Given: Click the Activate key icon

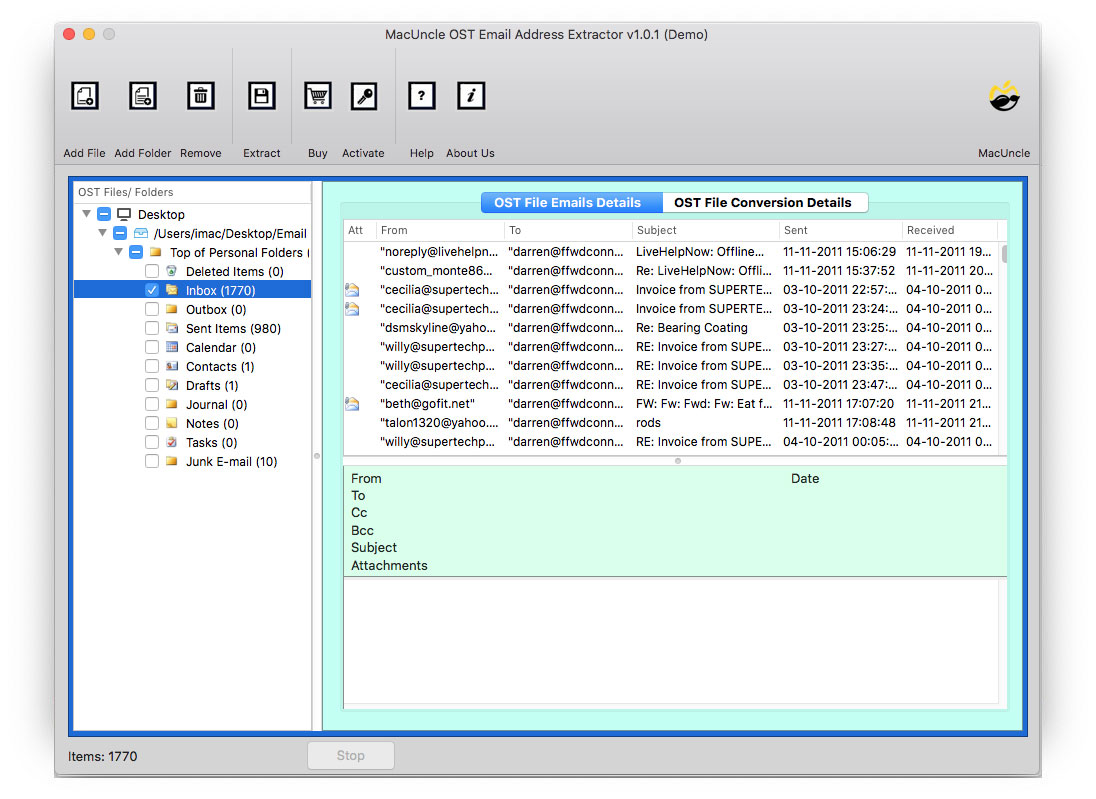Looking at the screenshot, I should (364, 96).
